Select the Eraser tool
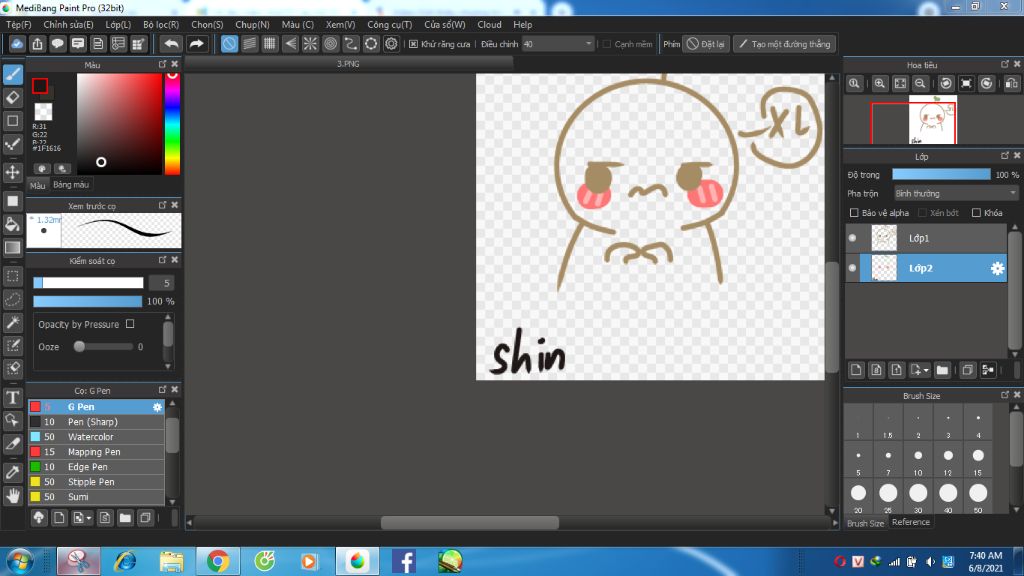 coord(13,97)
